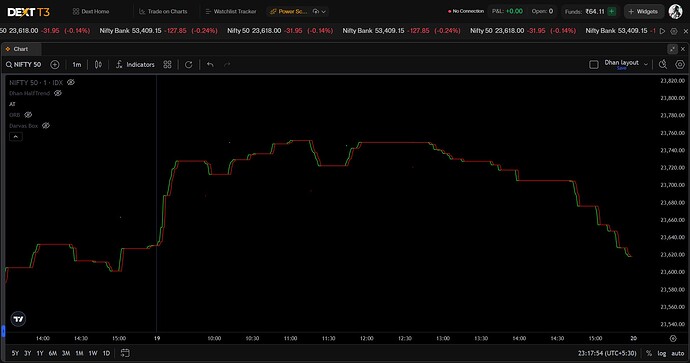Toggle percentage scale mode

[x=649, y=353]
